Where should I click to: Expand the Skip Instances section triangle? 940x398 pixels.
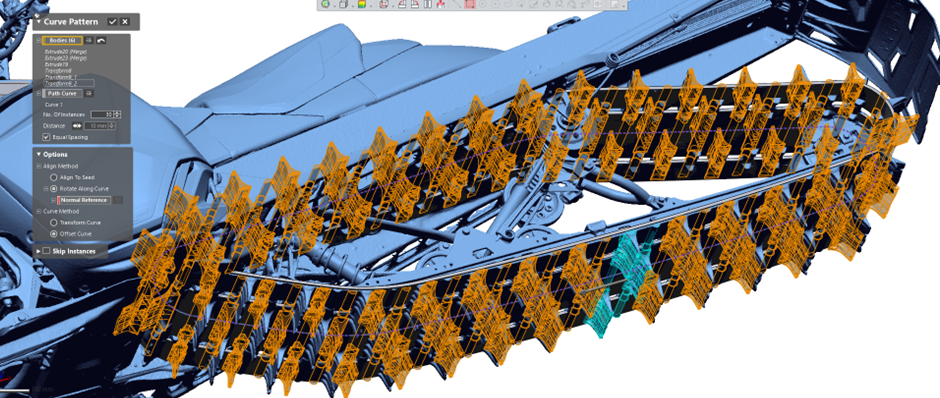tap(38, 251)
